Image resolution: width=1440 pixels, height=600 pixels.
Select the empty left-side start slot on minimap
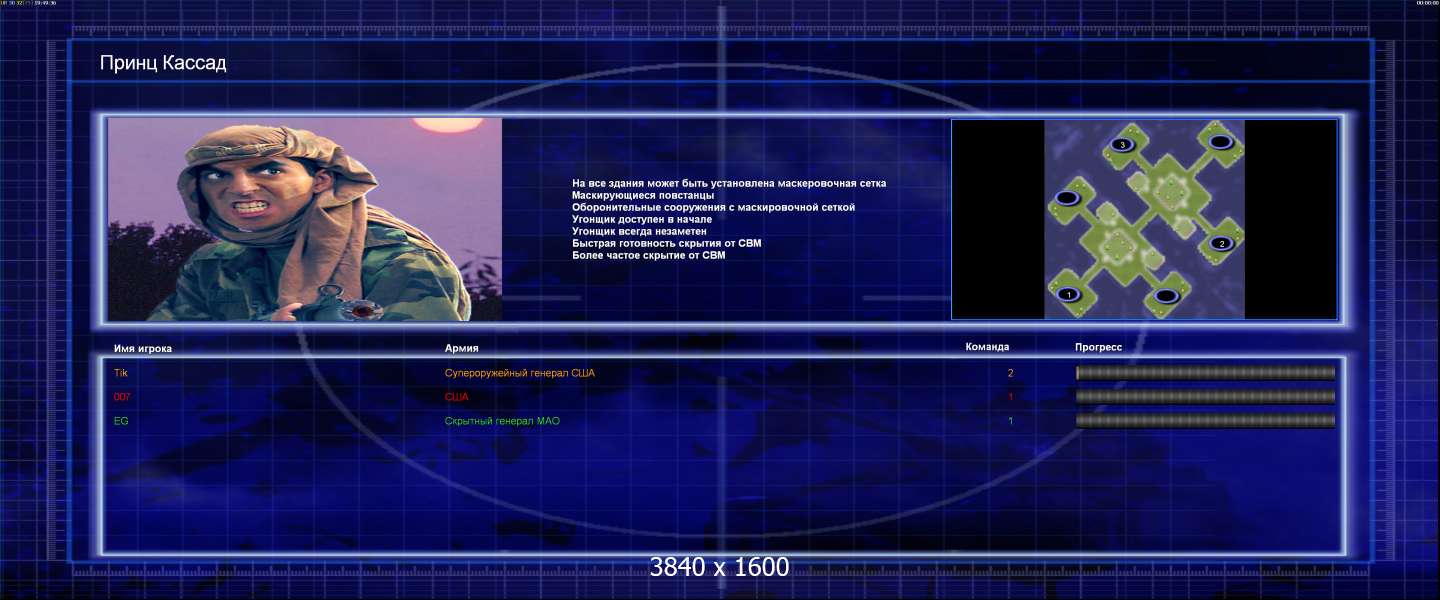pos(1067,198)
